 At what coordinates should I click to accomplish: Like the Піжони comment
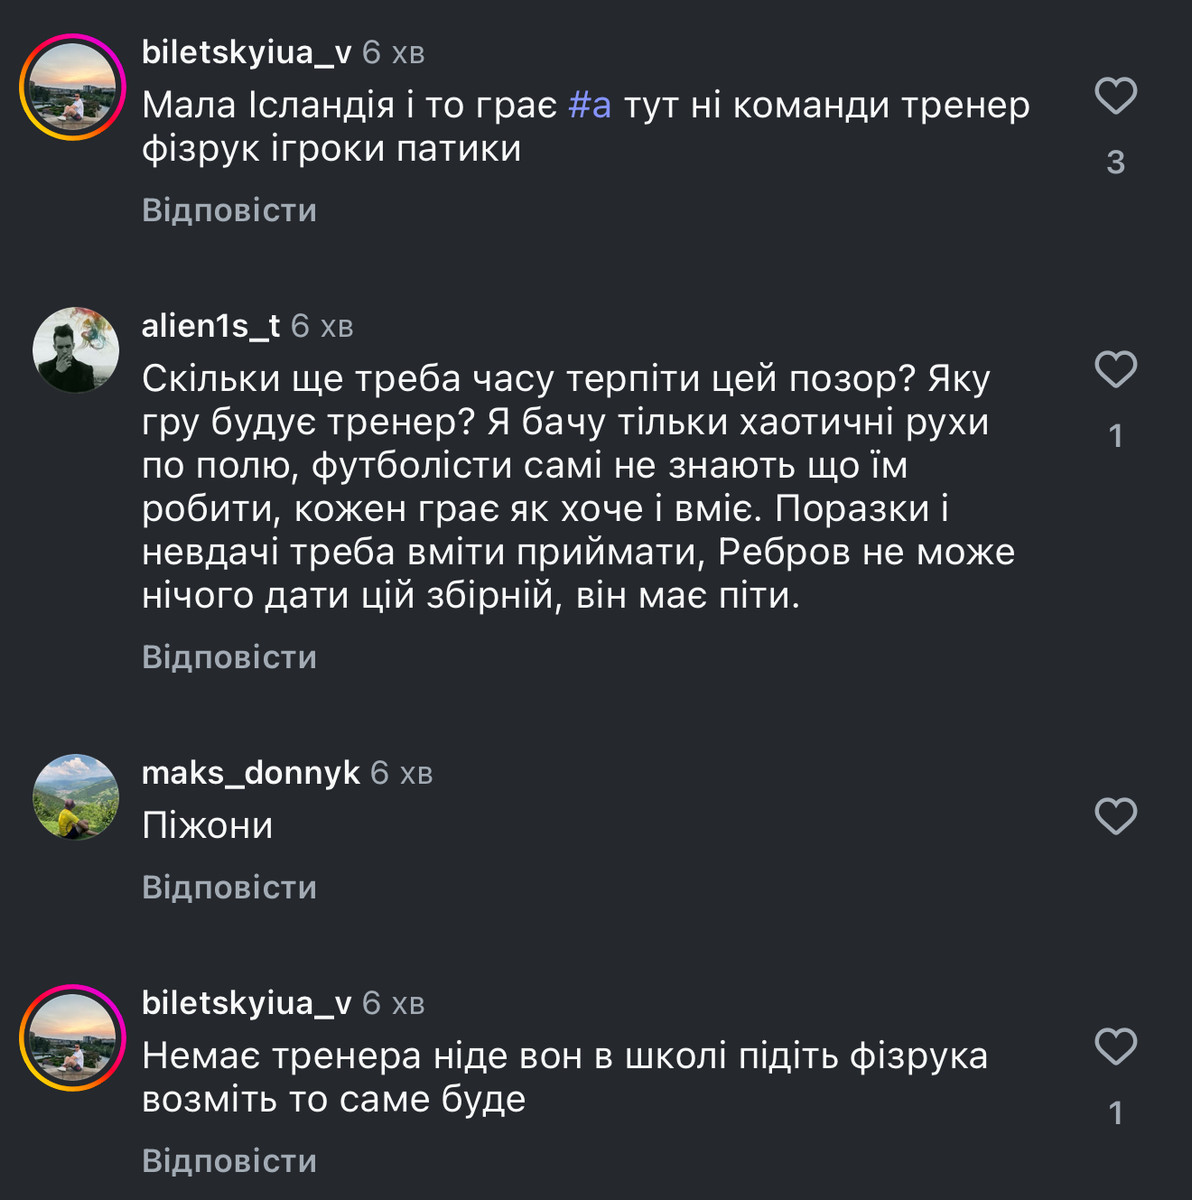pos(1115,817)
